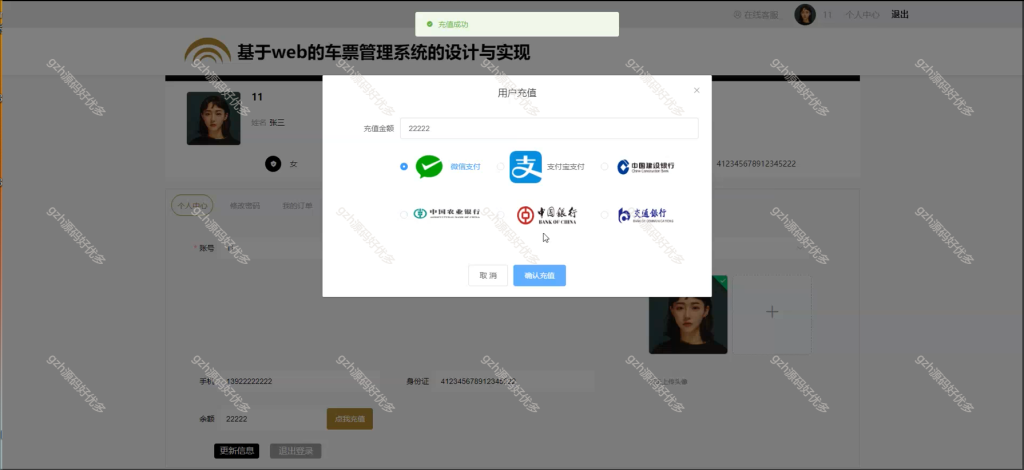Switch to the 修改密码 tab
The image size is (1024, 470).
[x=245, y=206]
